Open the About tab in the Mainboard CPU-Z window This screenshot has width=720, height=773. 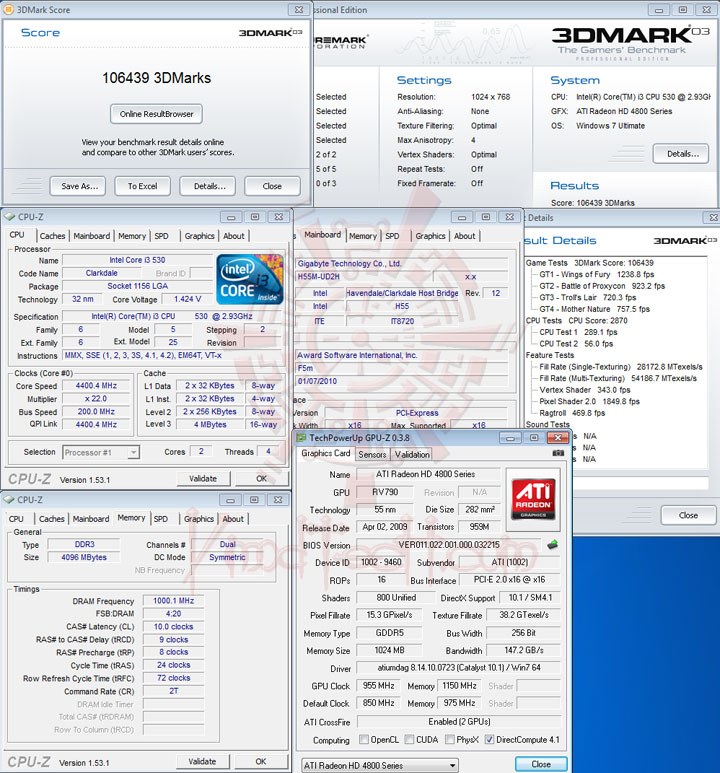[x=465, y=236]
